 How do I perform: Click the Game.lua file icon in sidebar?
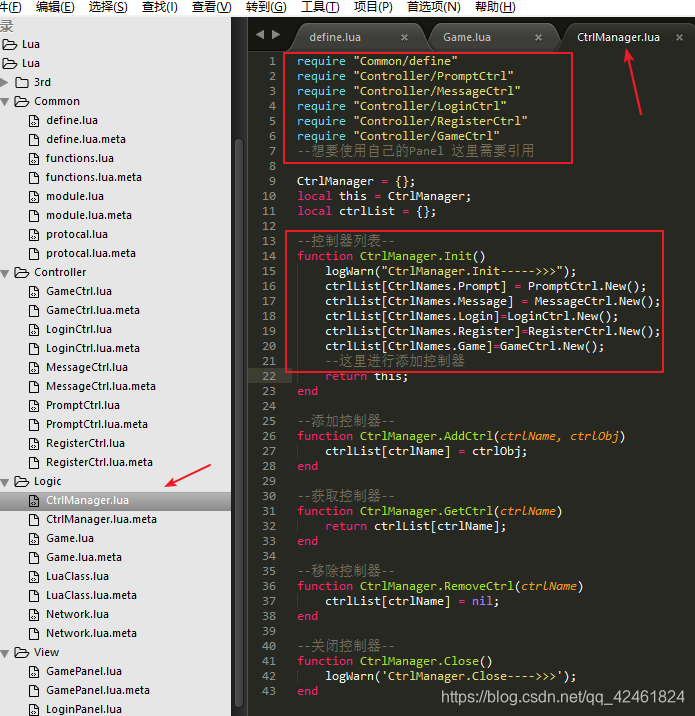34,539
